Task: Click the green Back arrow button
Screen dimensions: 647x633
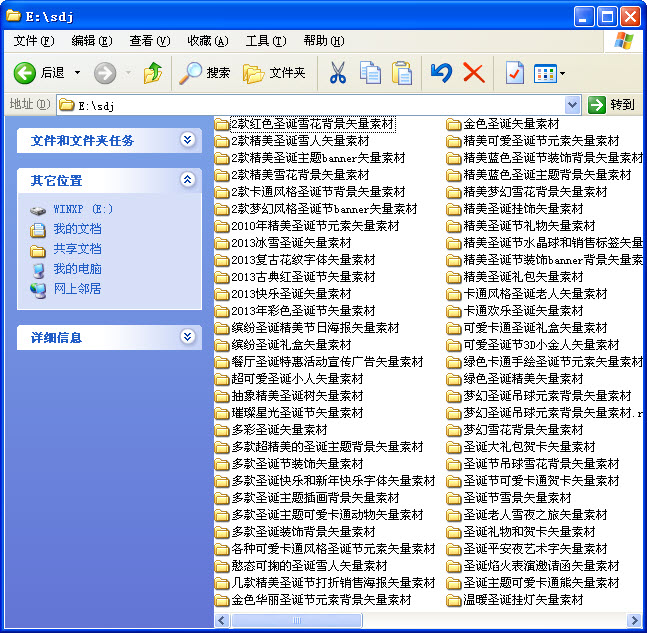Action: (25, 73)
